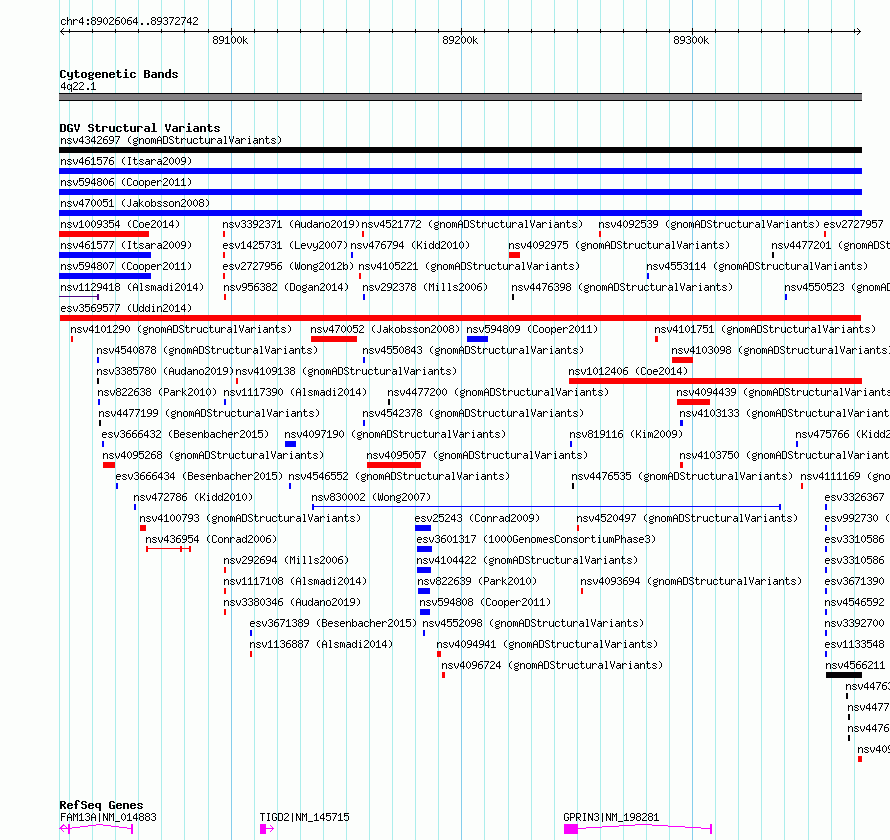Viewport: 890px width, 840px height.
Task: Select the red nsv1009354 (Coe2014) bar
Action: [x=104, y=234]
